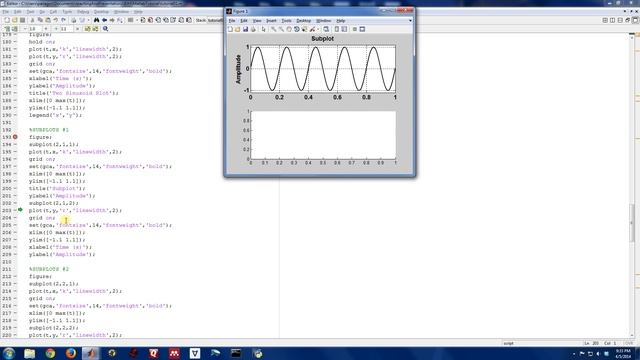Click Clear all breakpoints icon in Editor toolbar
This screenshot has height=360, width=640.
point(150,20)
